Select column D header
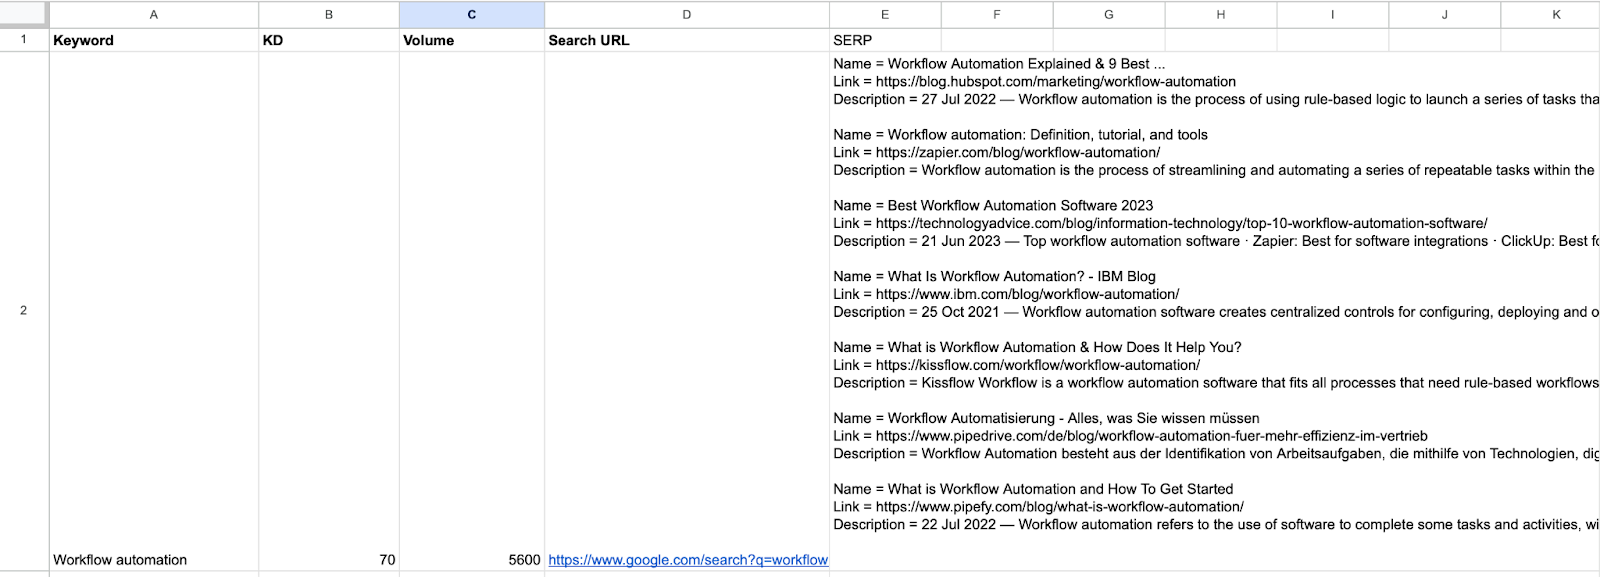 [x=687, y=14]
